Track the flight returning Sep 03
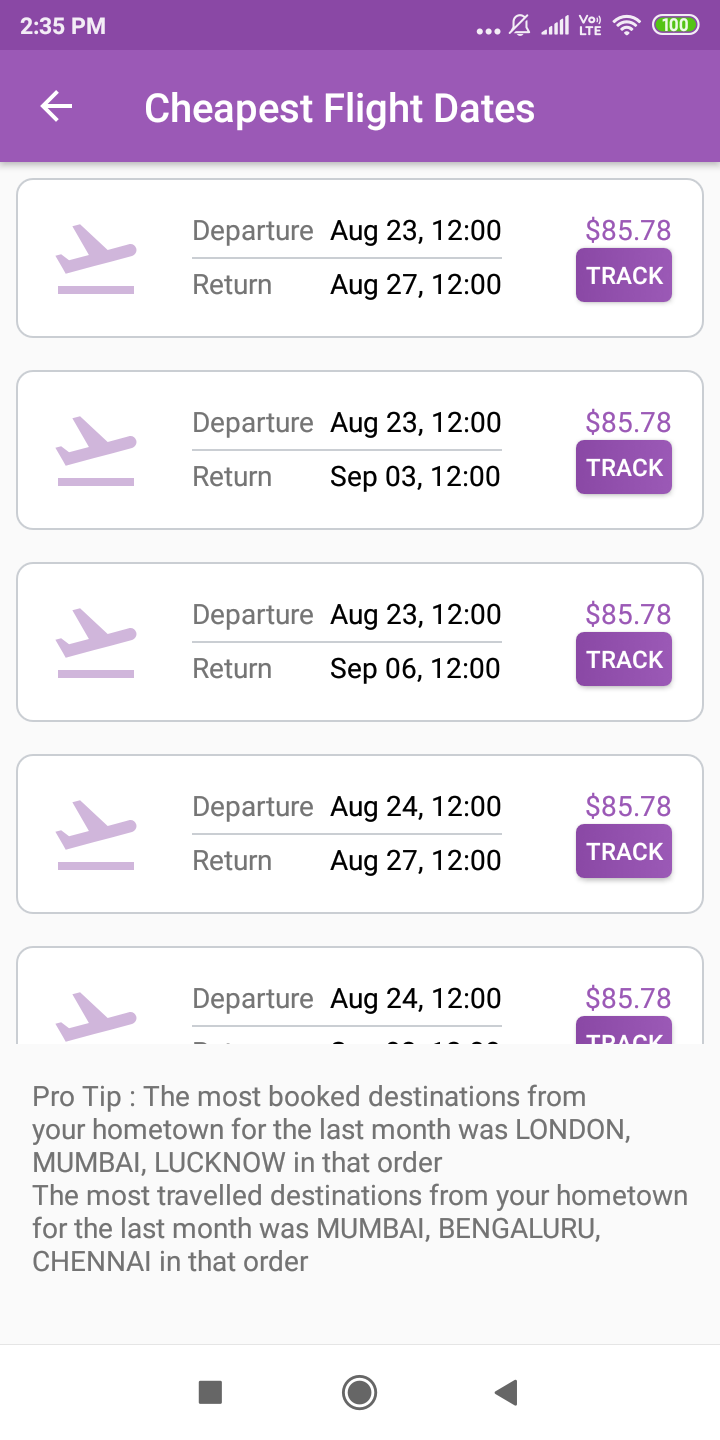 coord(624,468)
